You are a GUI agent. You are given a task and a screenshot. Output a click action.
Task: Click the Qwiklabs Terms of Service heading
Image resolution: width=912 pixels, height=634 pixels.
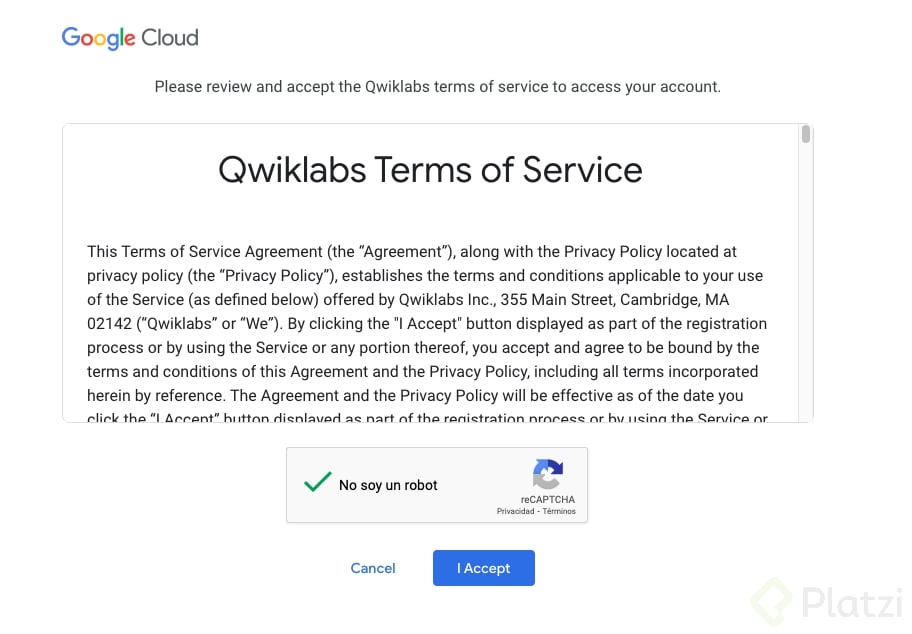click(x=430, y=170)
